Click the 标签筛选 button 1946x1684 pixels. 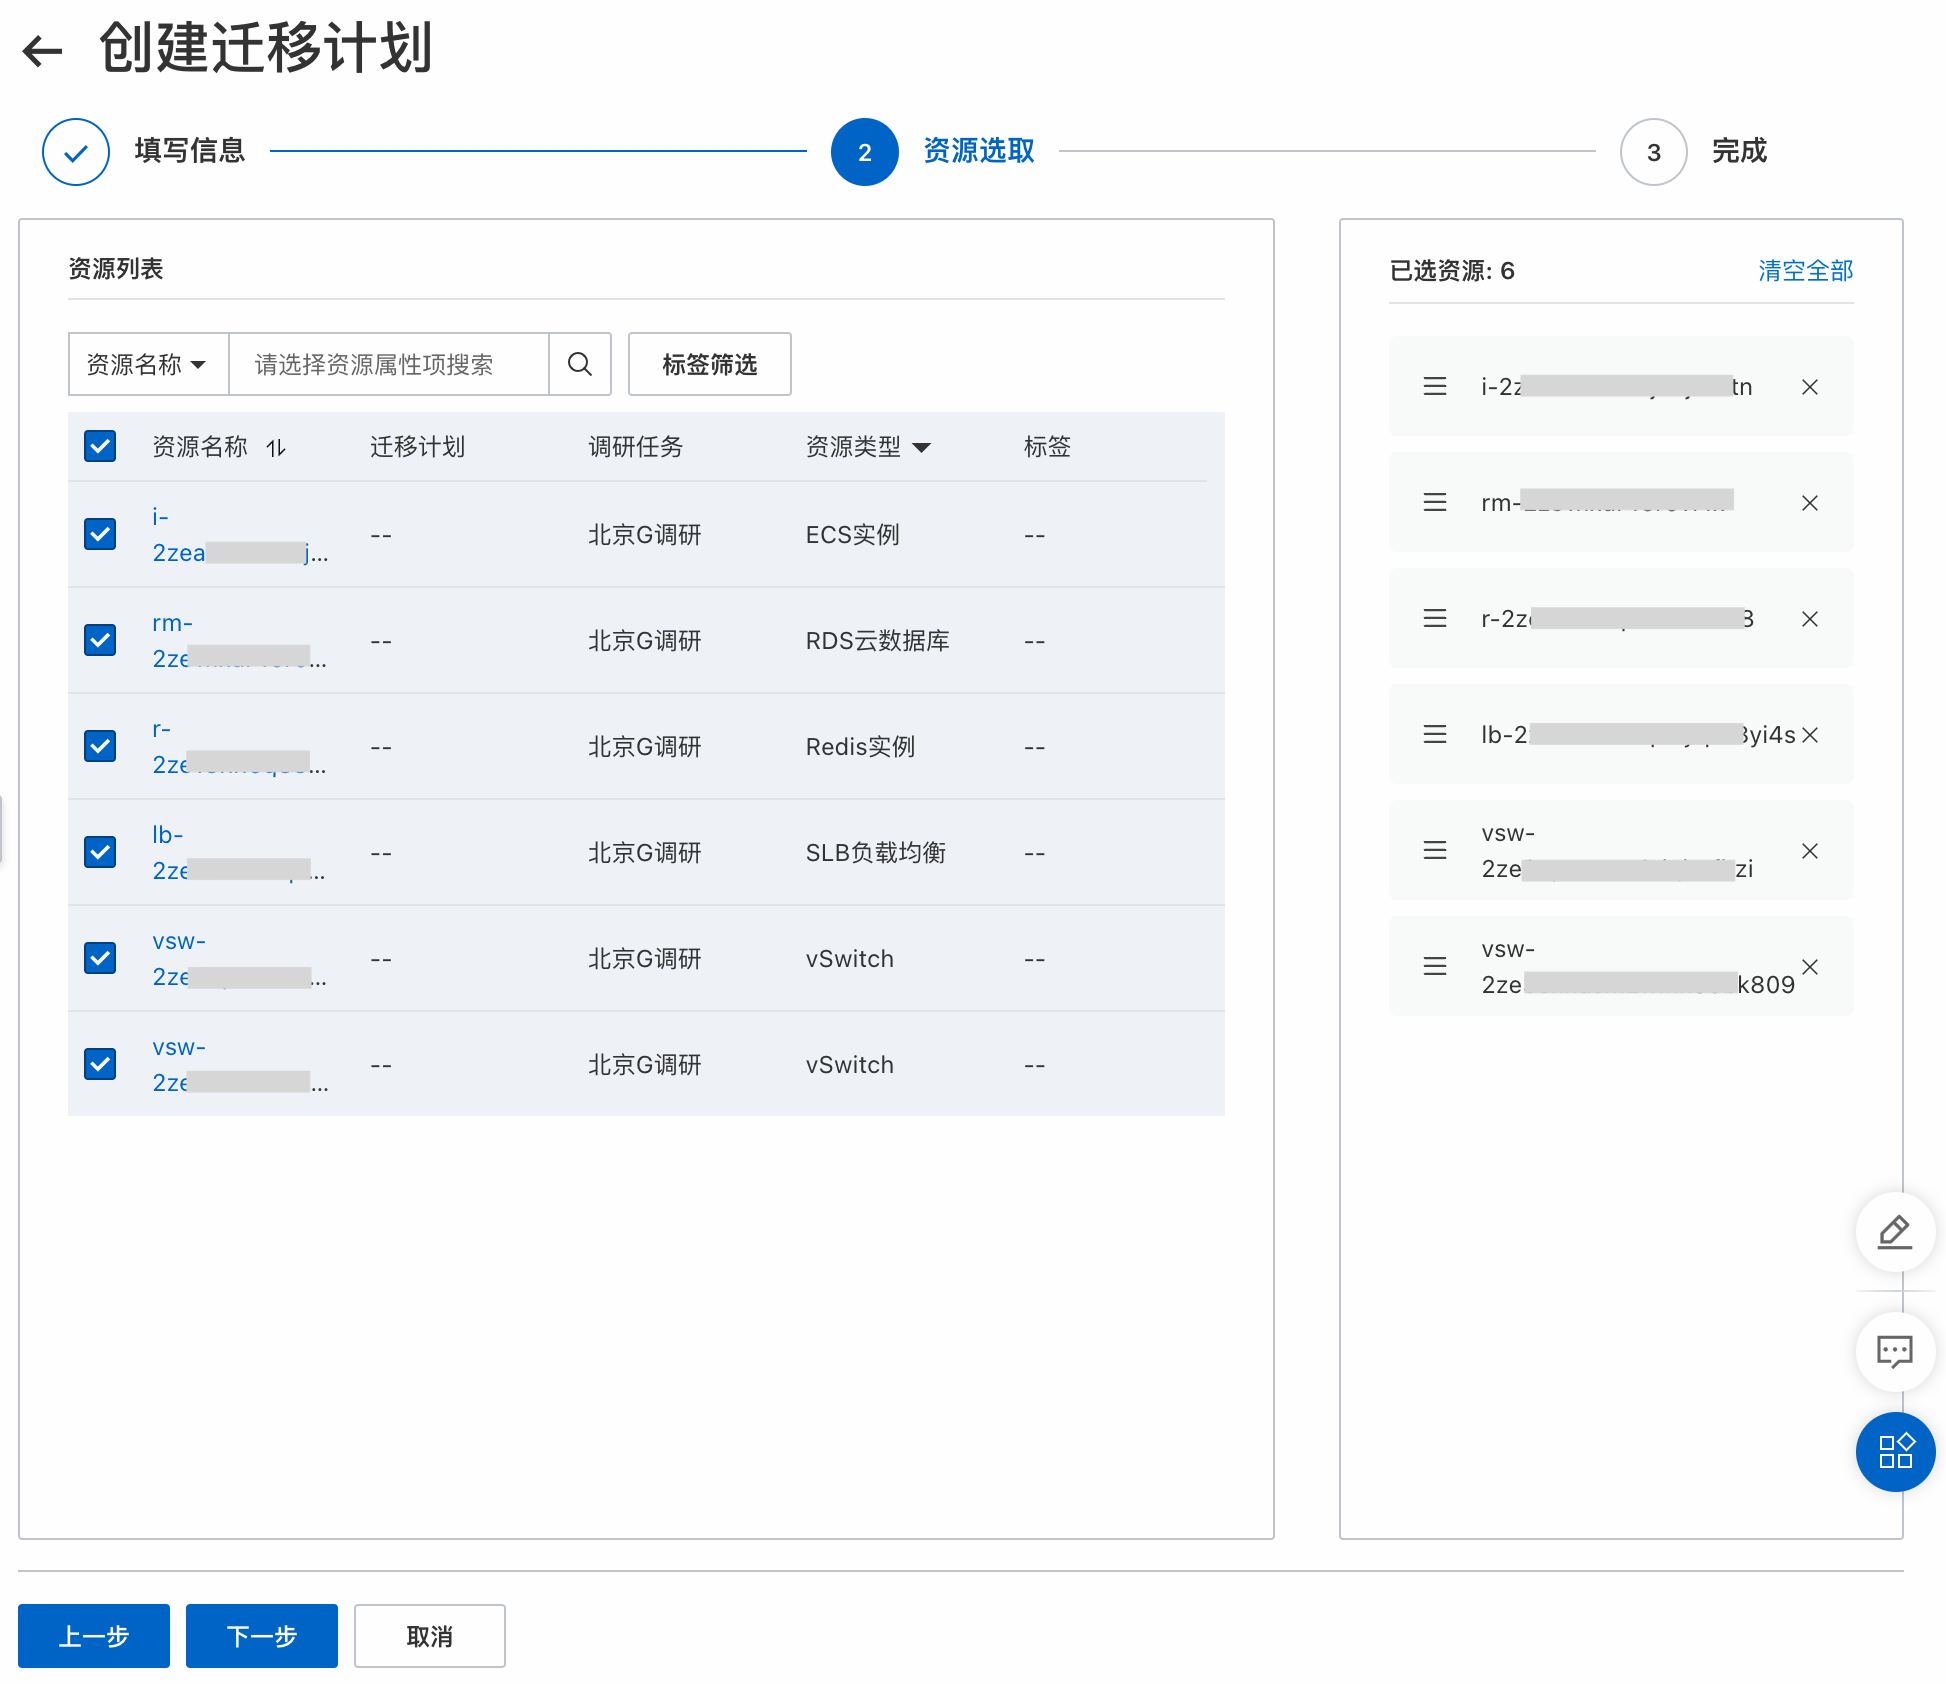click(x=710, y=364)
